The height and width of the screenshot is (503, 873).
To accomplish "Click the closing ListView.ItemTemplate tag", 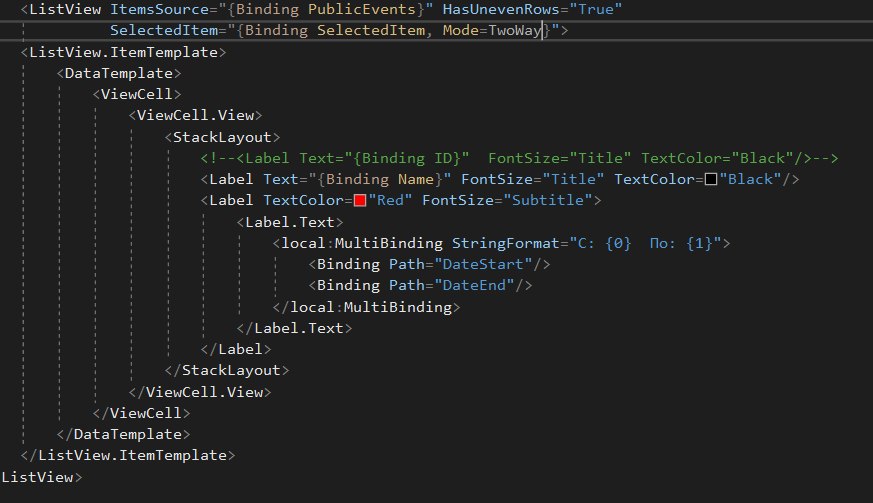I will [x=128, y=456].
